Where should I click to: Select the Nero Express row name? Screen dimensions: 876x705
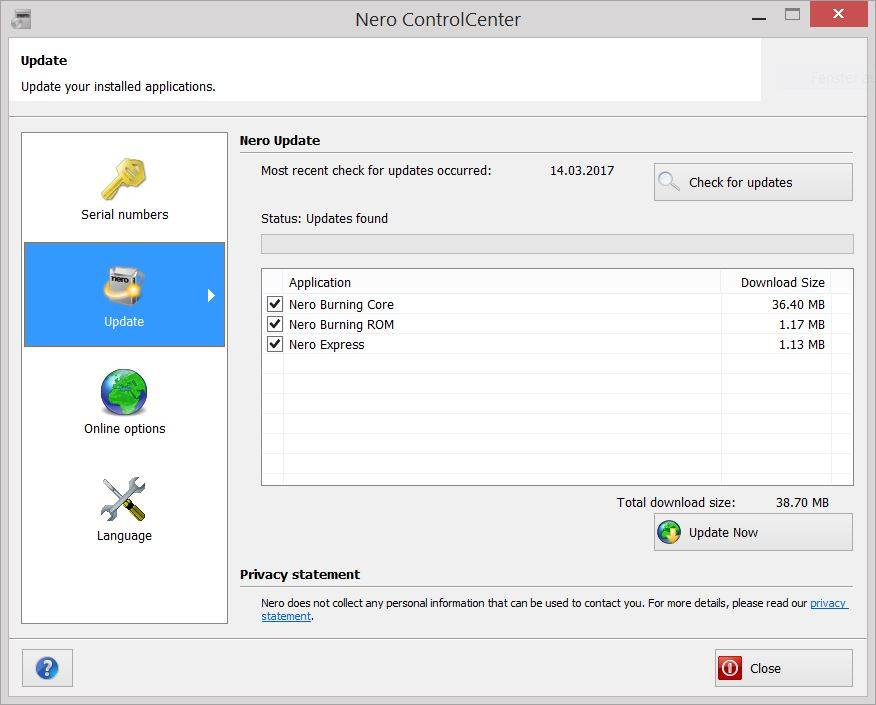[326, 345]
